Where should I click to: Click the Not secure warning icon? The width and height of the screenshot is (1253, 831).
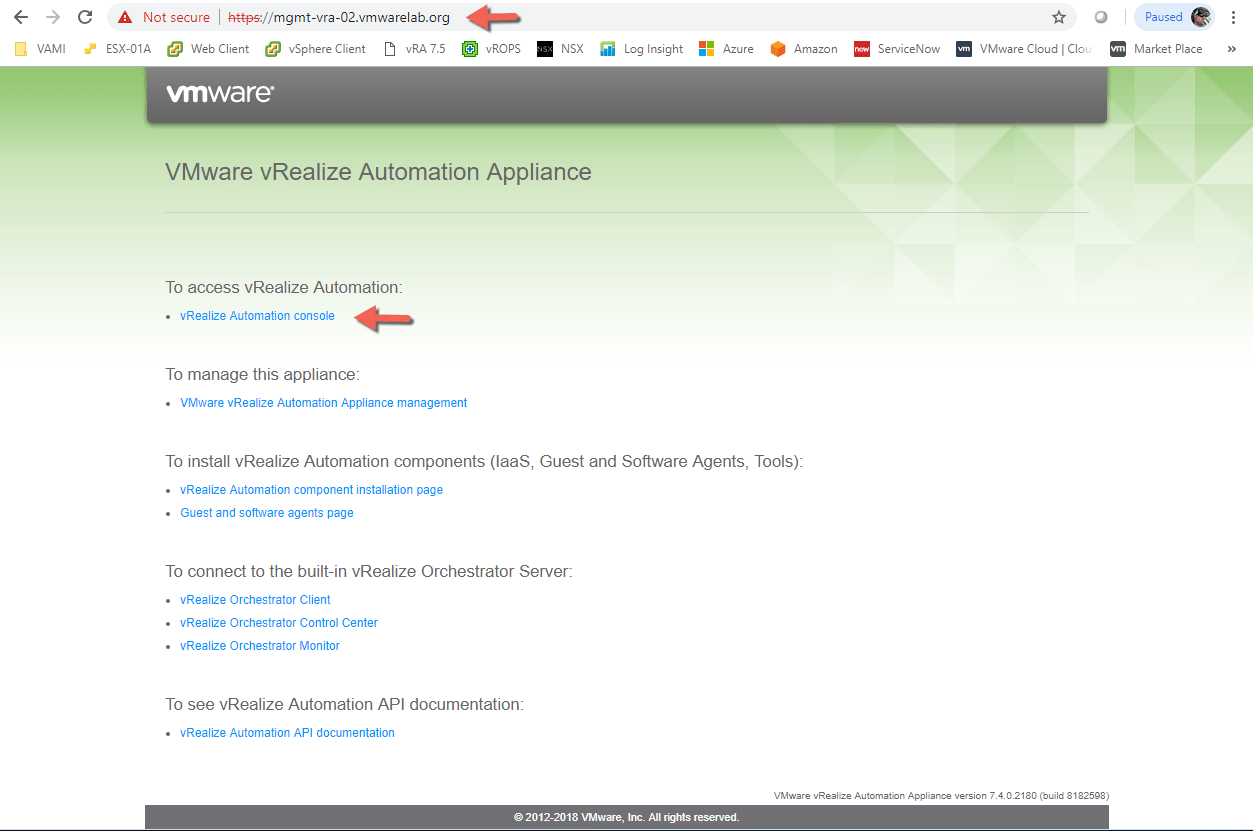pyautogui.click(x=125, y=17)
